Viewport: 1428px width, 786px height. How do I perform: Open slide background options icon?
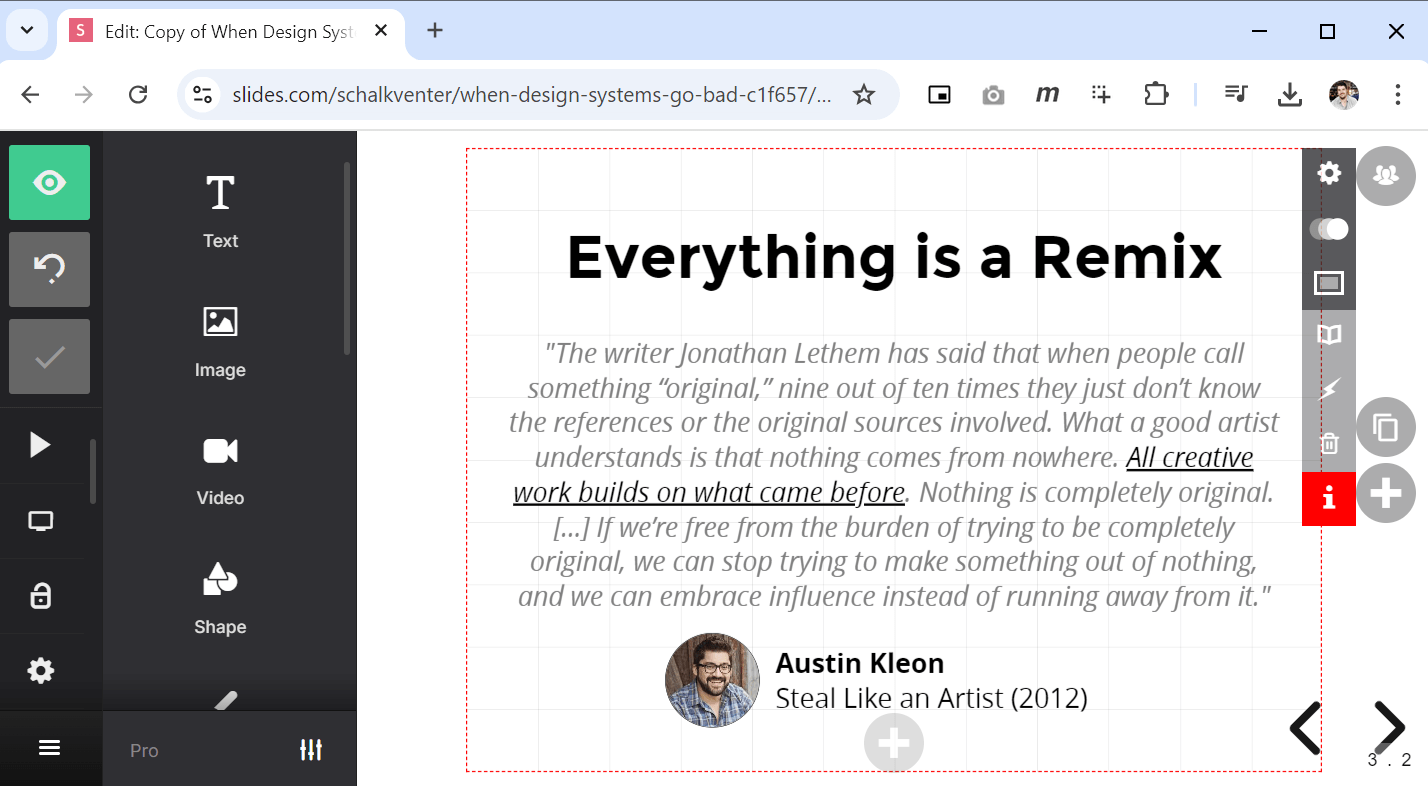click(x=1329, y=283)
